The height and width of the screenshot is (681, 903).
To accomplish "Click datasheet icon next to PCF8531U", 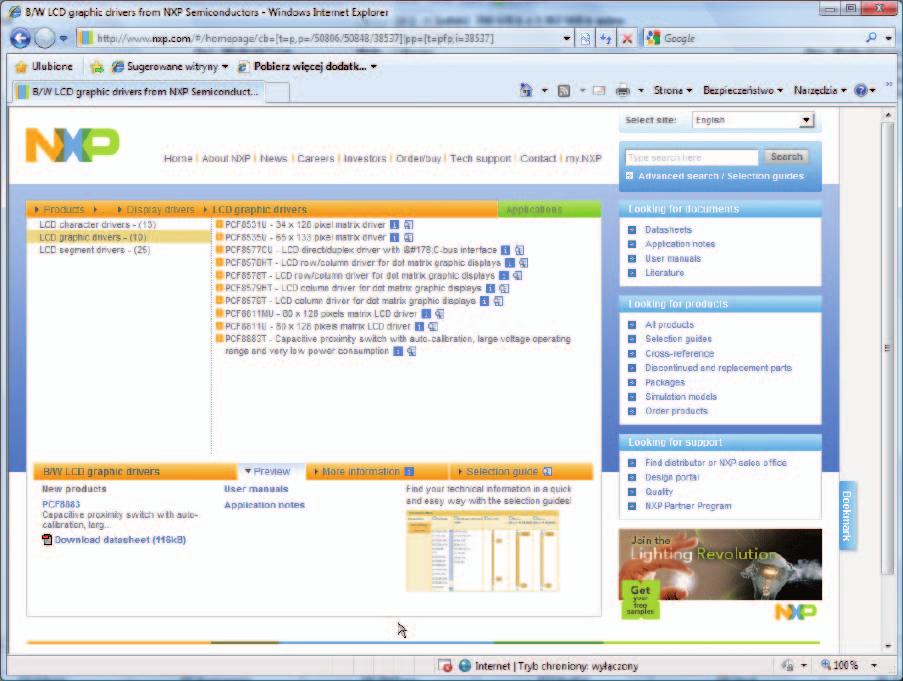I will pyautogui.click(x=408, y=225).
